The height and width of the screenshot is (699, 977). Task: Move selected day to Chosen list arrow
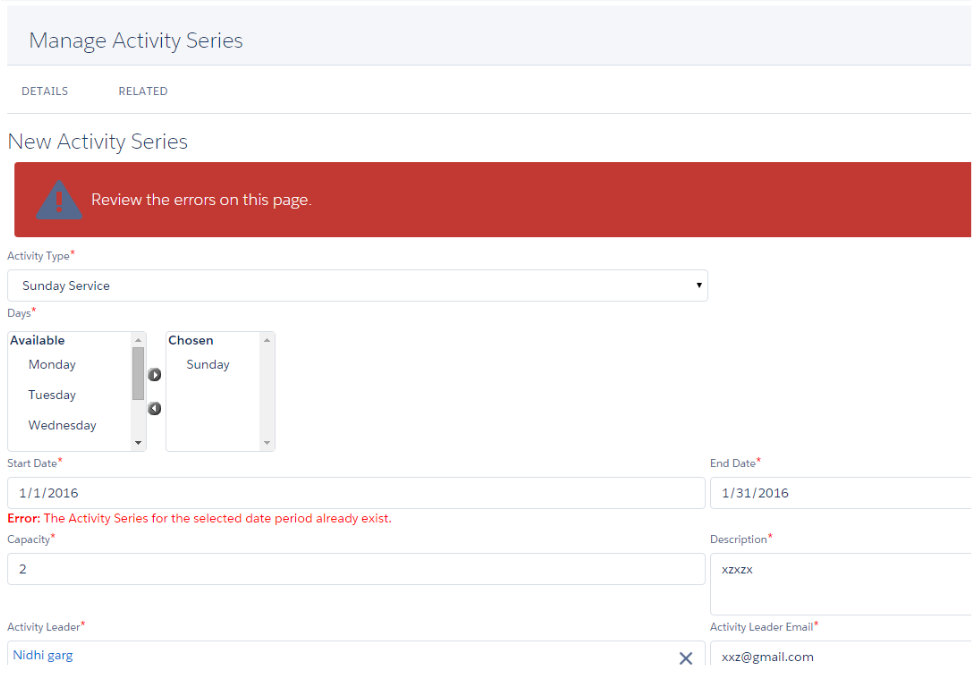point(155,375)
